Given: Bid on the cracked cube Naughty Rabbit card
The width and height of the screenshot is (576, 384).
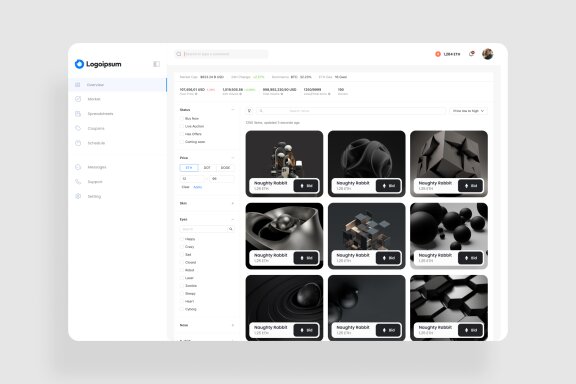Looking at the screenshot, I should click(471, 186).
